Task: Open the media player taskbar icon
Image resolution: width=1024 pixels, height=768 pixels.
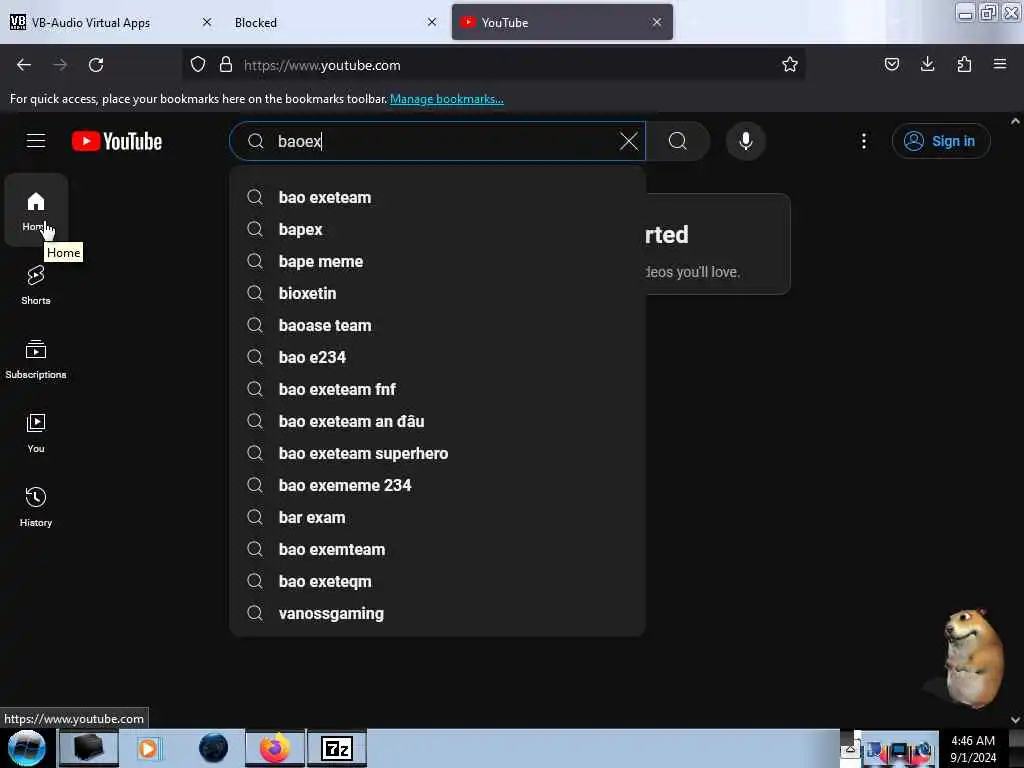Action: pos(149,748)
